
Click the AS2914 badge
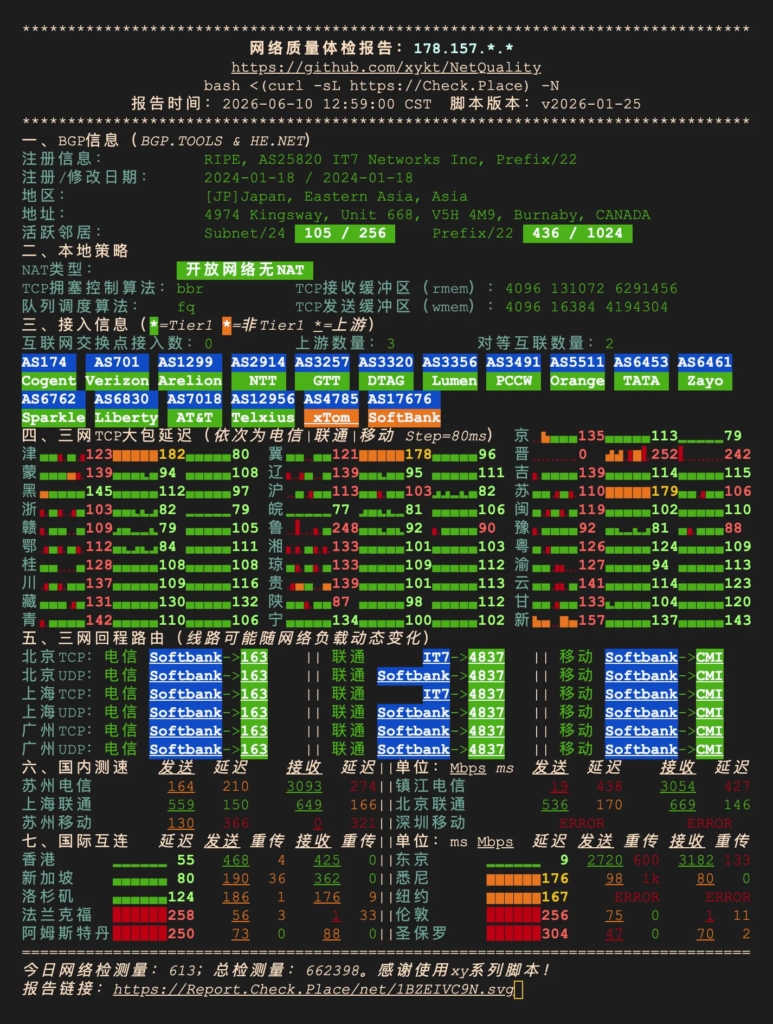[x=259, y=362]
